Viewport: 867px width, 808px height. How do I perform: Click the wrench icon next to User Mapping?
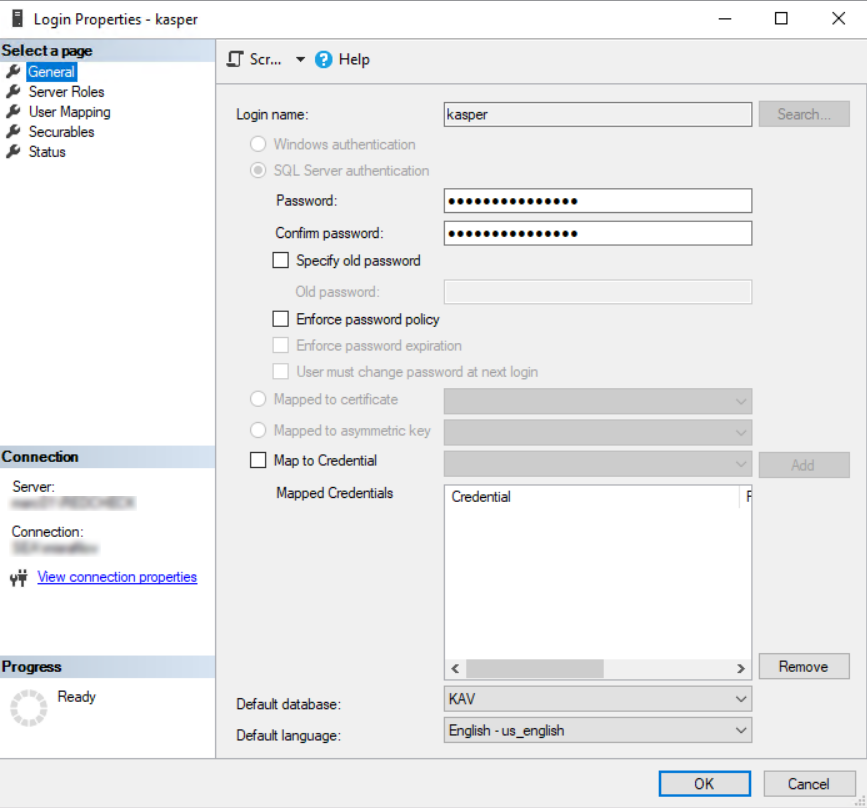[x=12, y=111]
